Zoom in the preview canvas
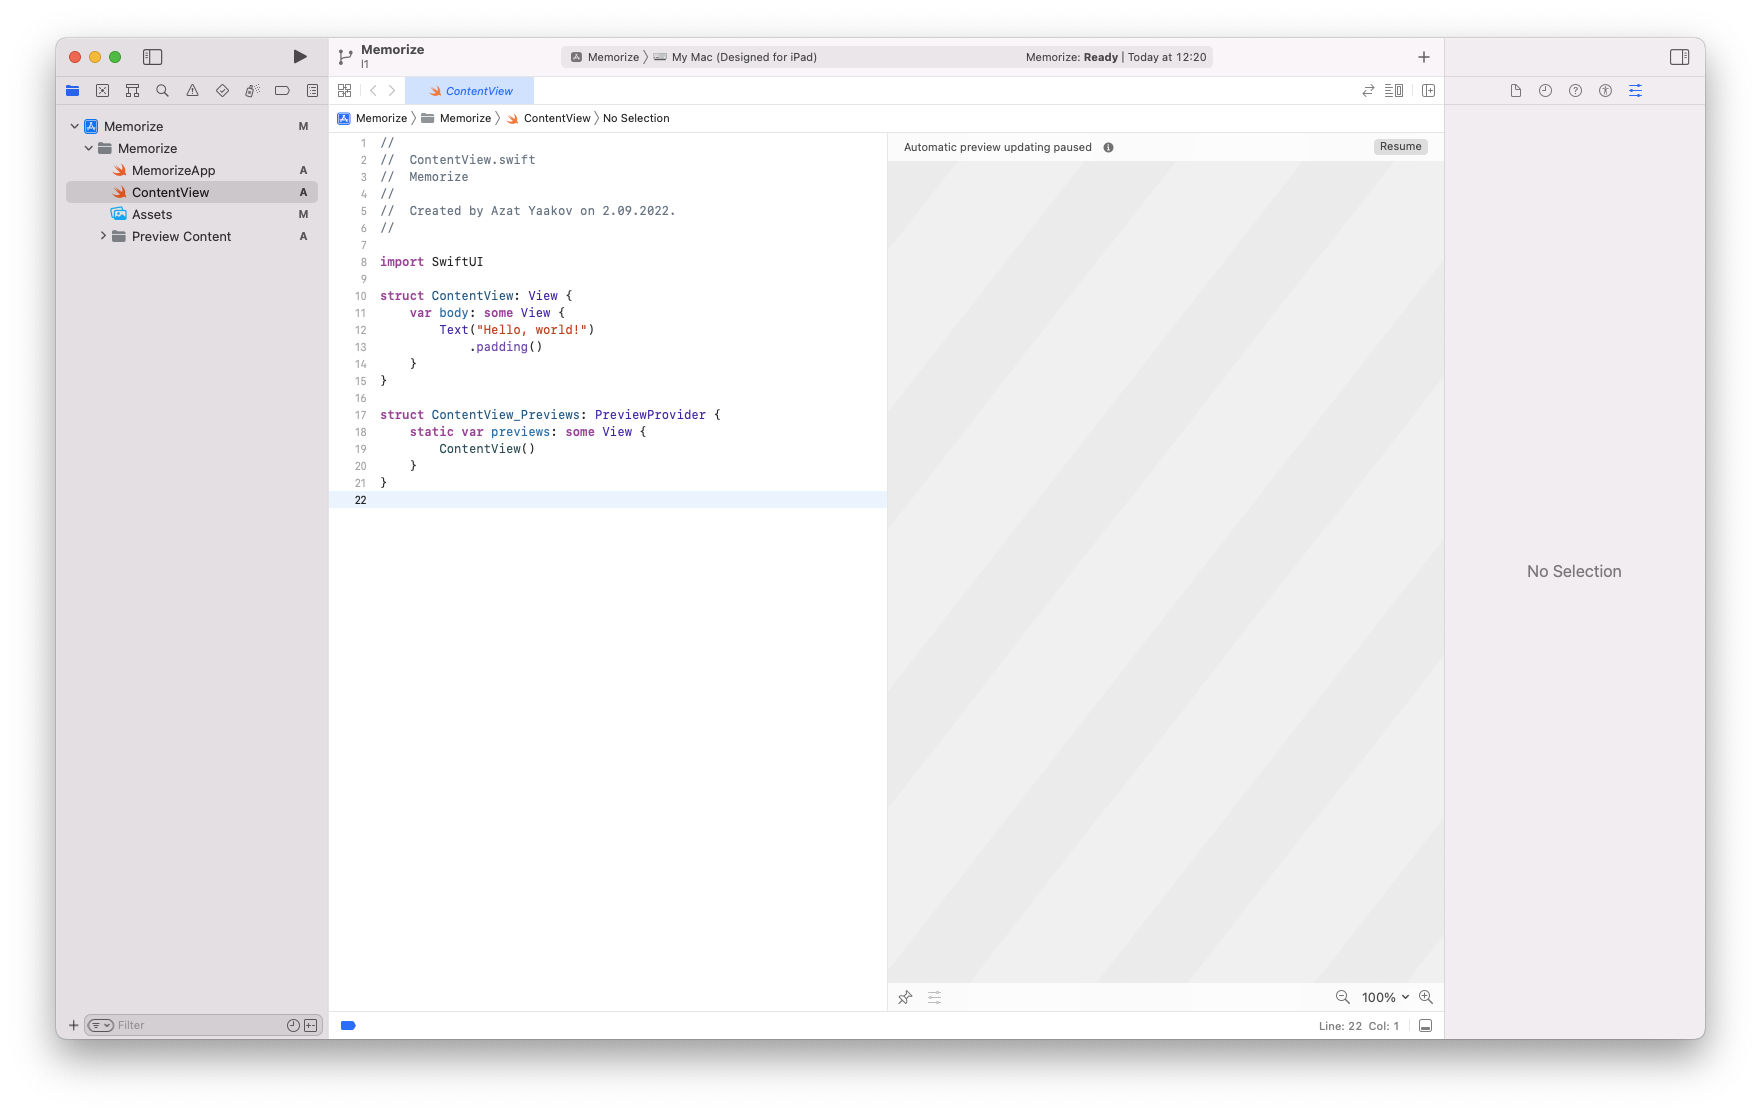 1426,997
